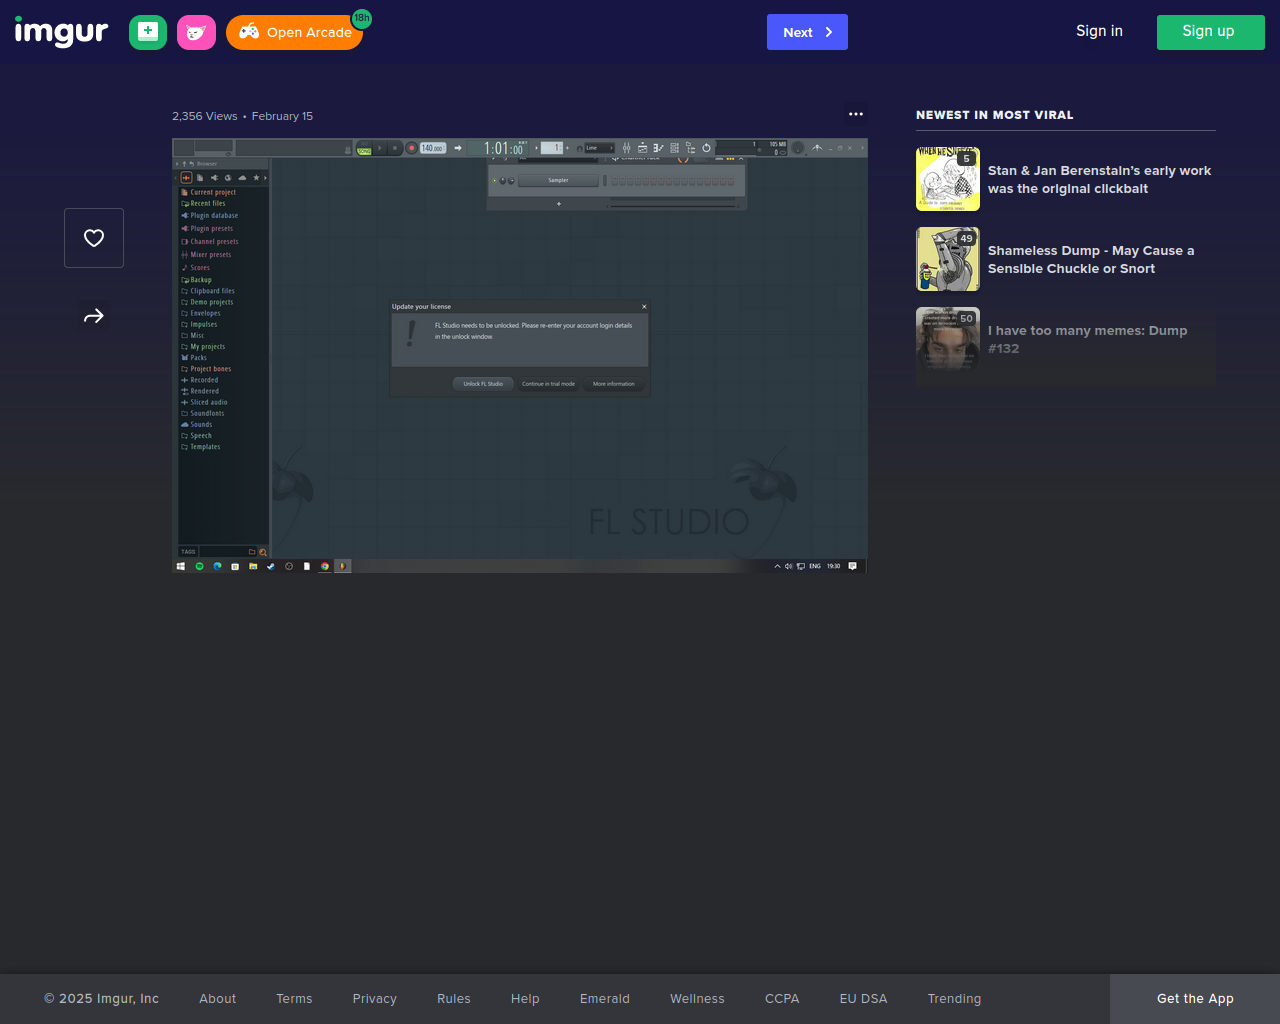Screen dimensions: 1280x1024
Task: Open the Trending footer link
Action: pos(954,999)
